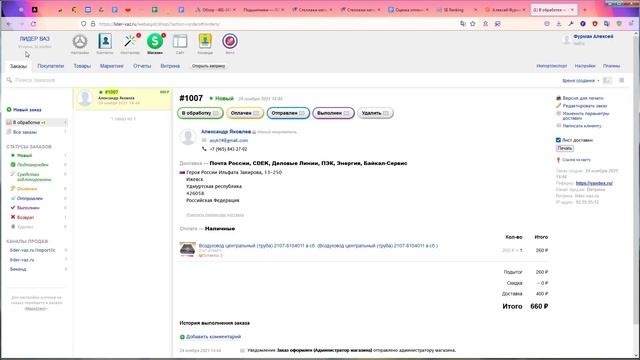
Task: Toggle the Лист доставки checkbox
Action: (558, 140)
